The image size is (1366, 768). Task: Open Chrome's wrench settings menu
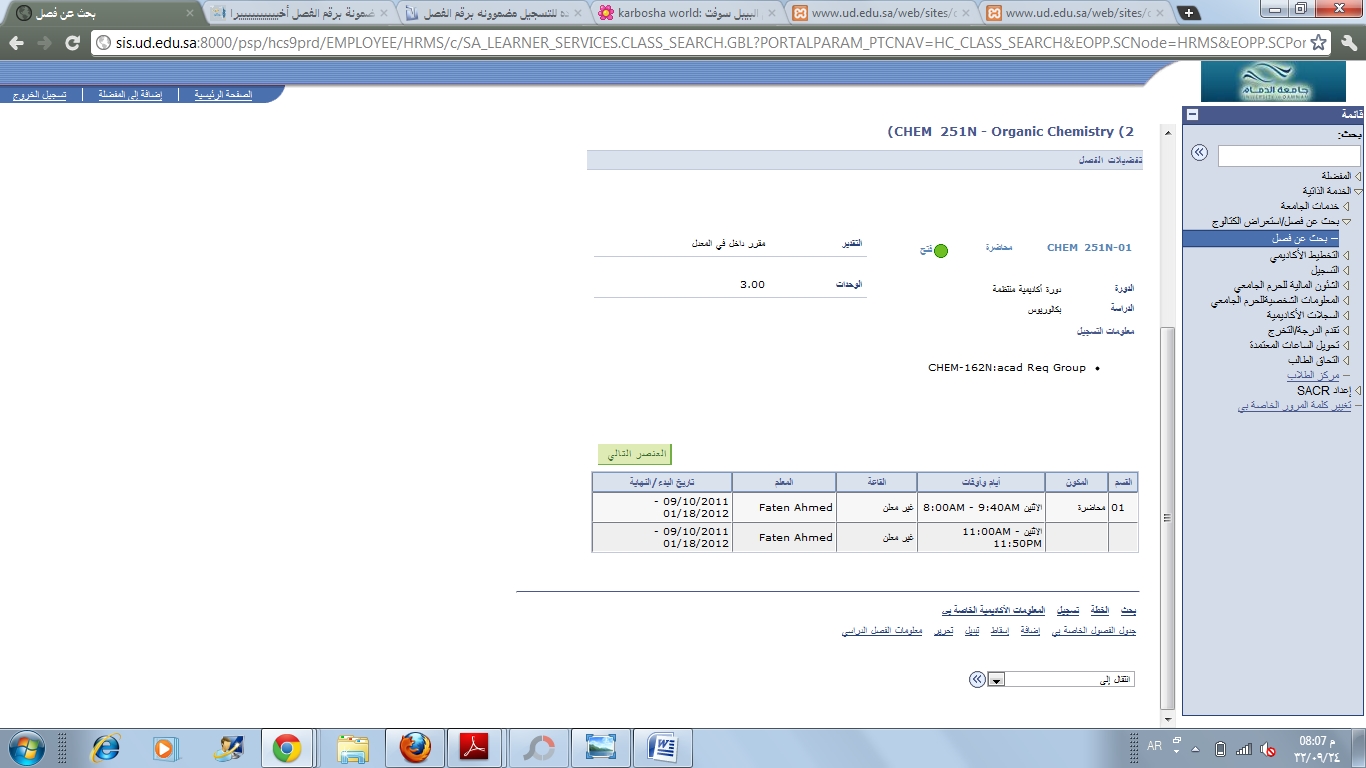(1347, 43)
